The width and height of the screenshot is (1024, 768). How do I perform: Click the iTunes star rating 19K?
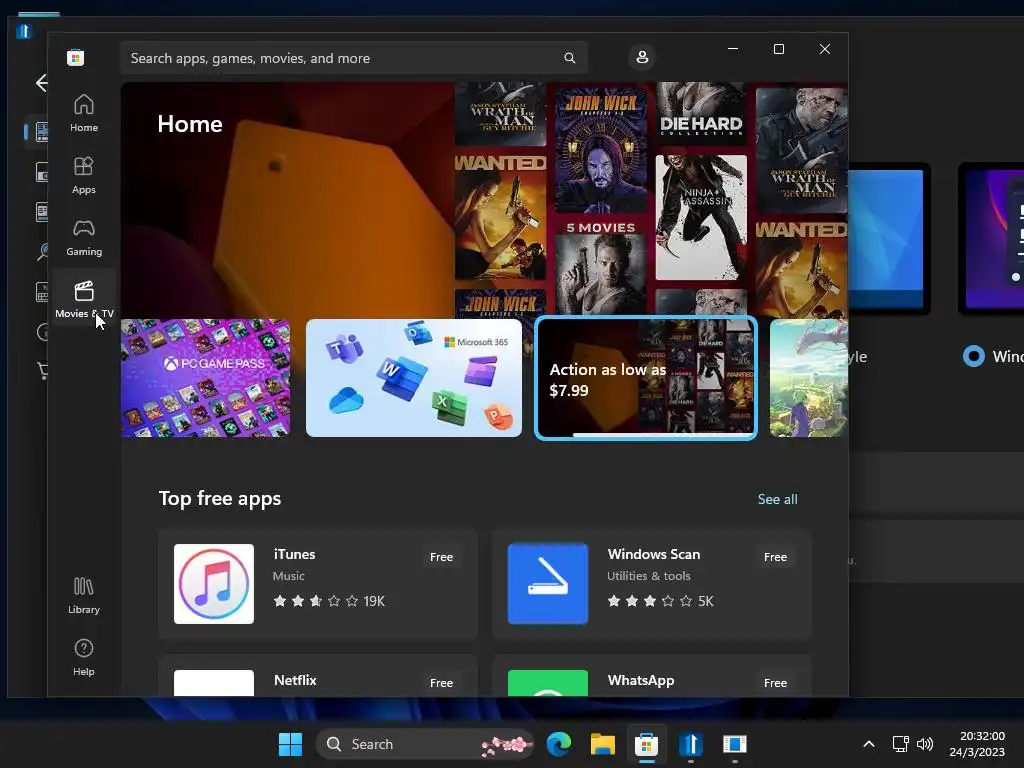click(x=329, y=601)
